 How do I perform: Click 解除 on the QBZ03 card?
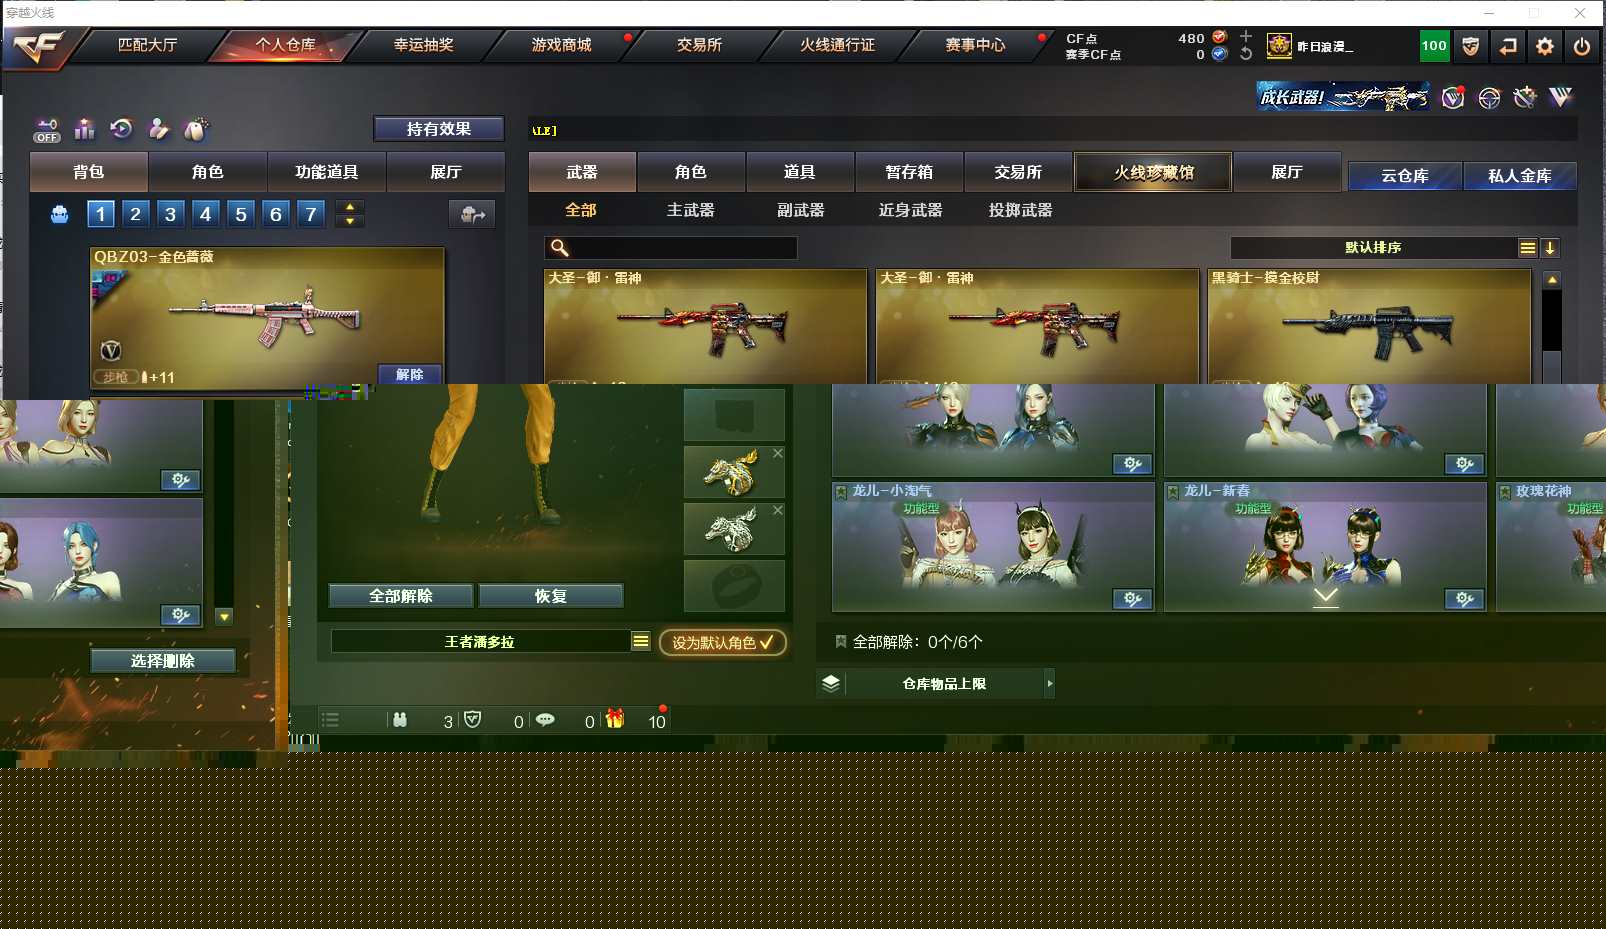pyautogui.click(x=410, y=375)
